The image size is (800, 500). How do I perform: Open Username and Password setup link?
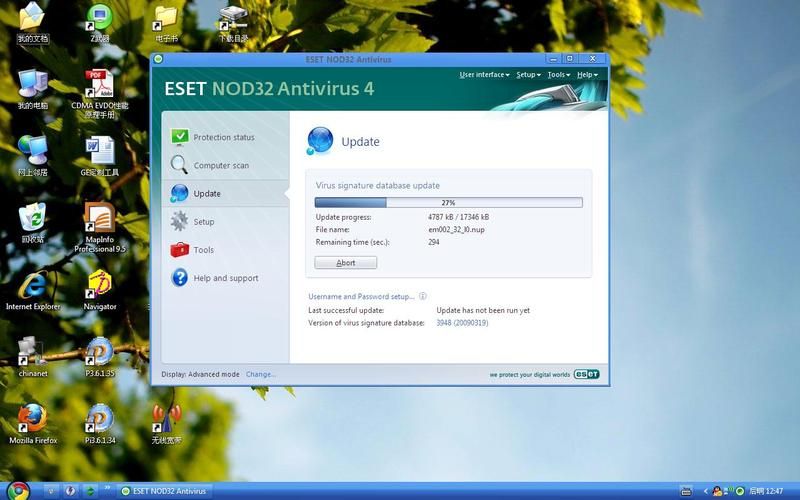coord(361,297)
